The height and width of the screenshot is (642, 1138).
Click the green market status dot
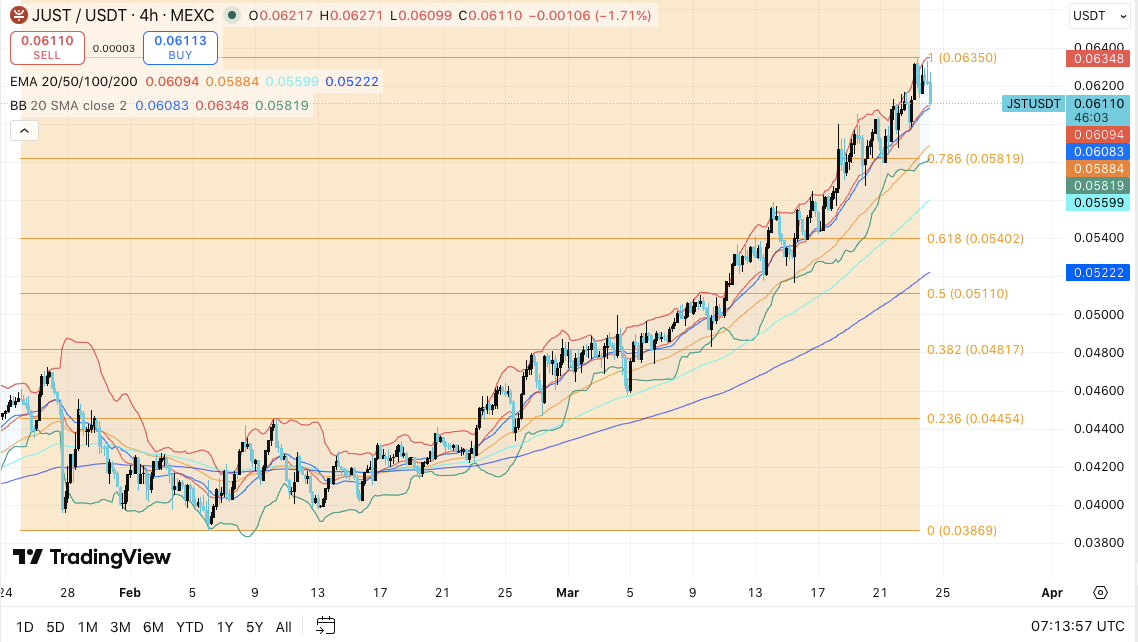click(232, 16)
